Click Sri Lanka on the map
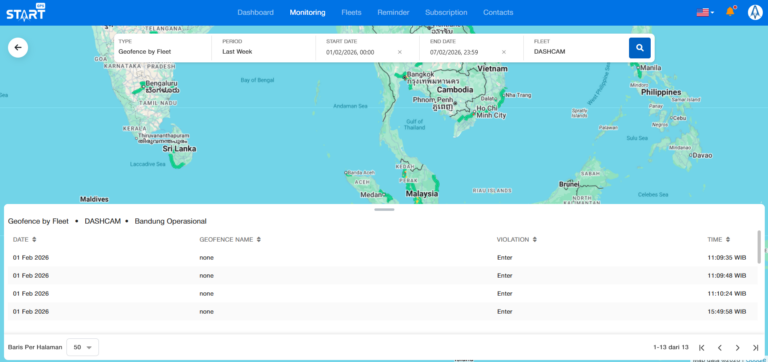The height and width of the screenshot is (362, 768). coord(180,148)
